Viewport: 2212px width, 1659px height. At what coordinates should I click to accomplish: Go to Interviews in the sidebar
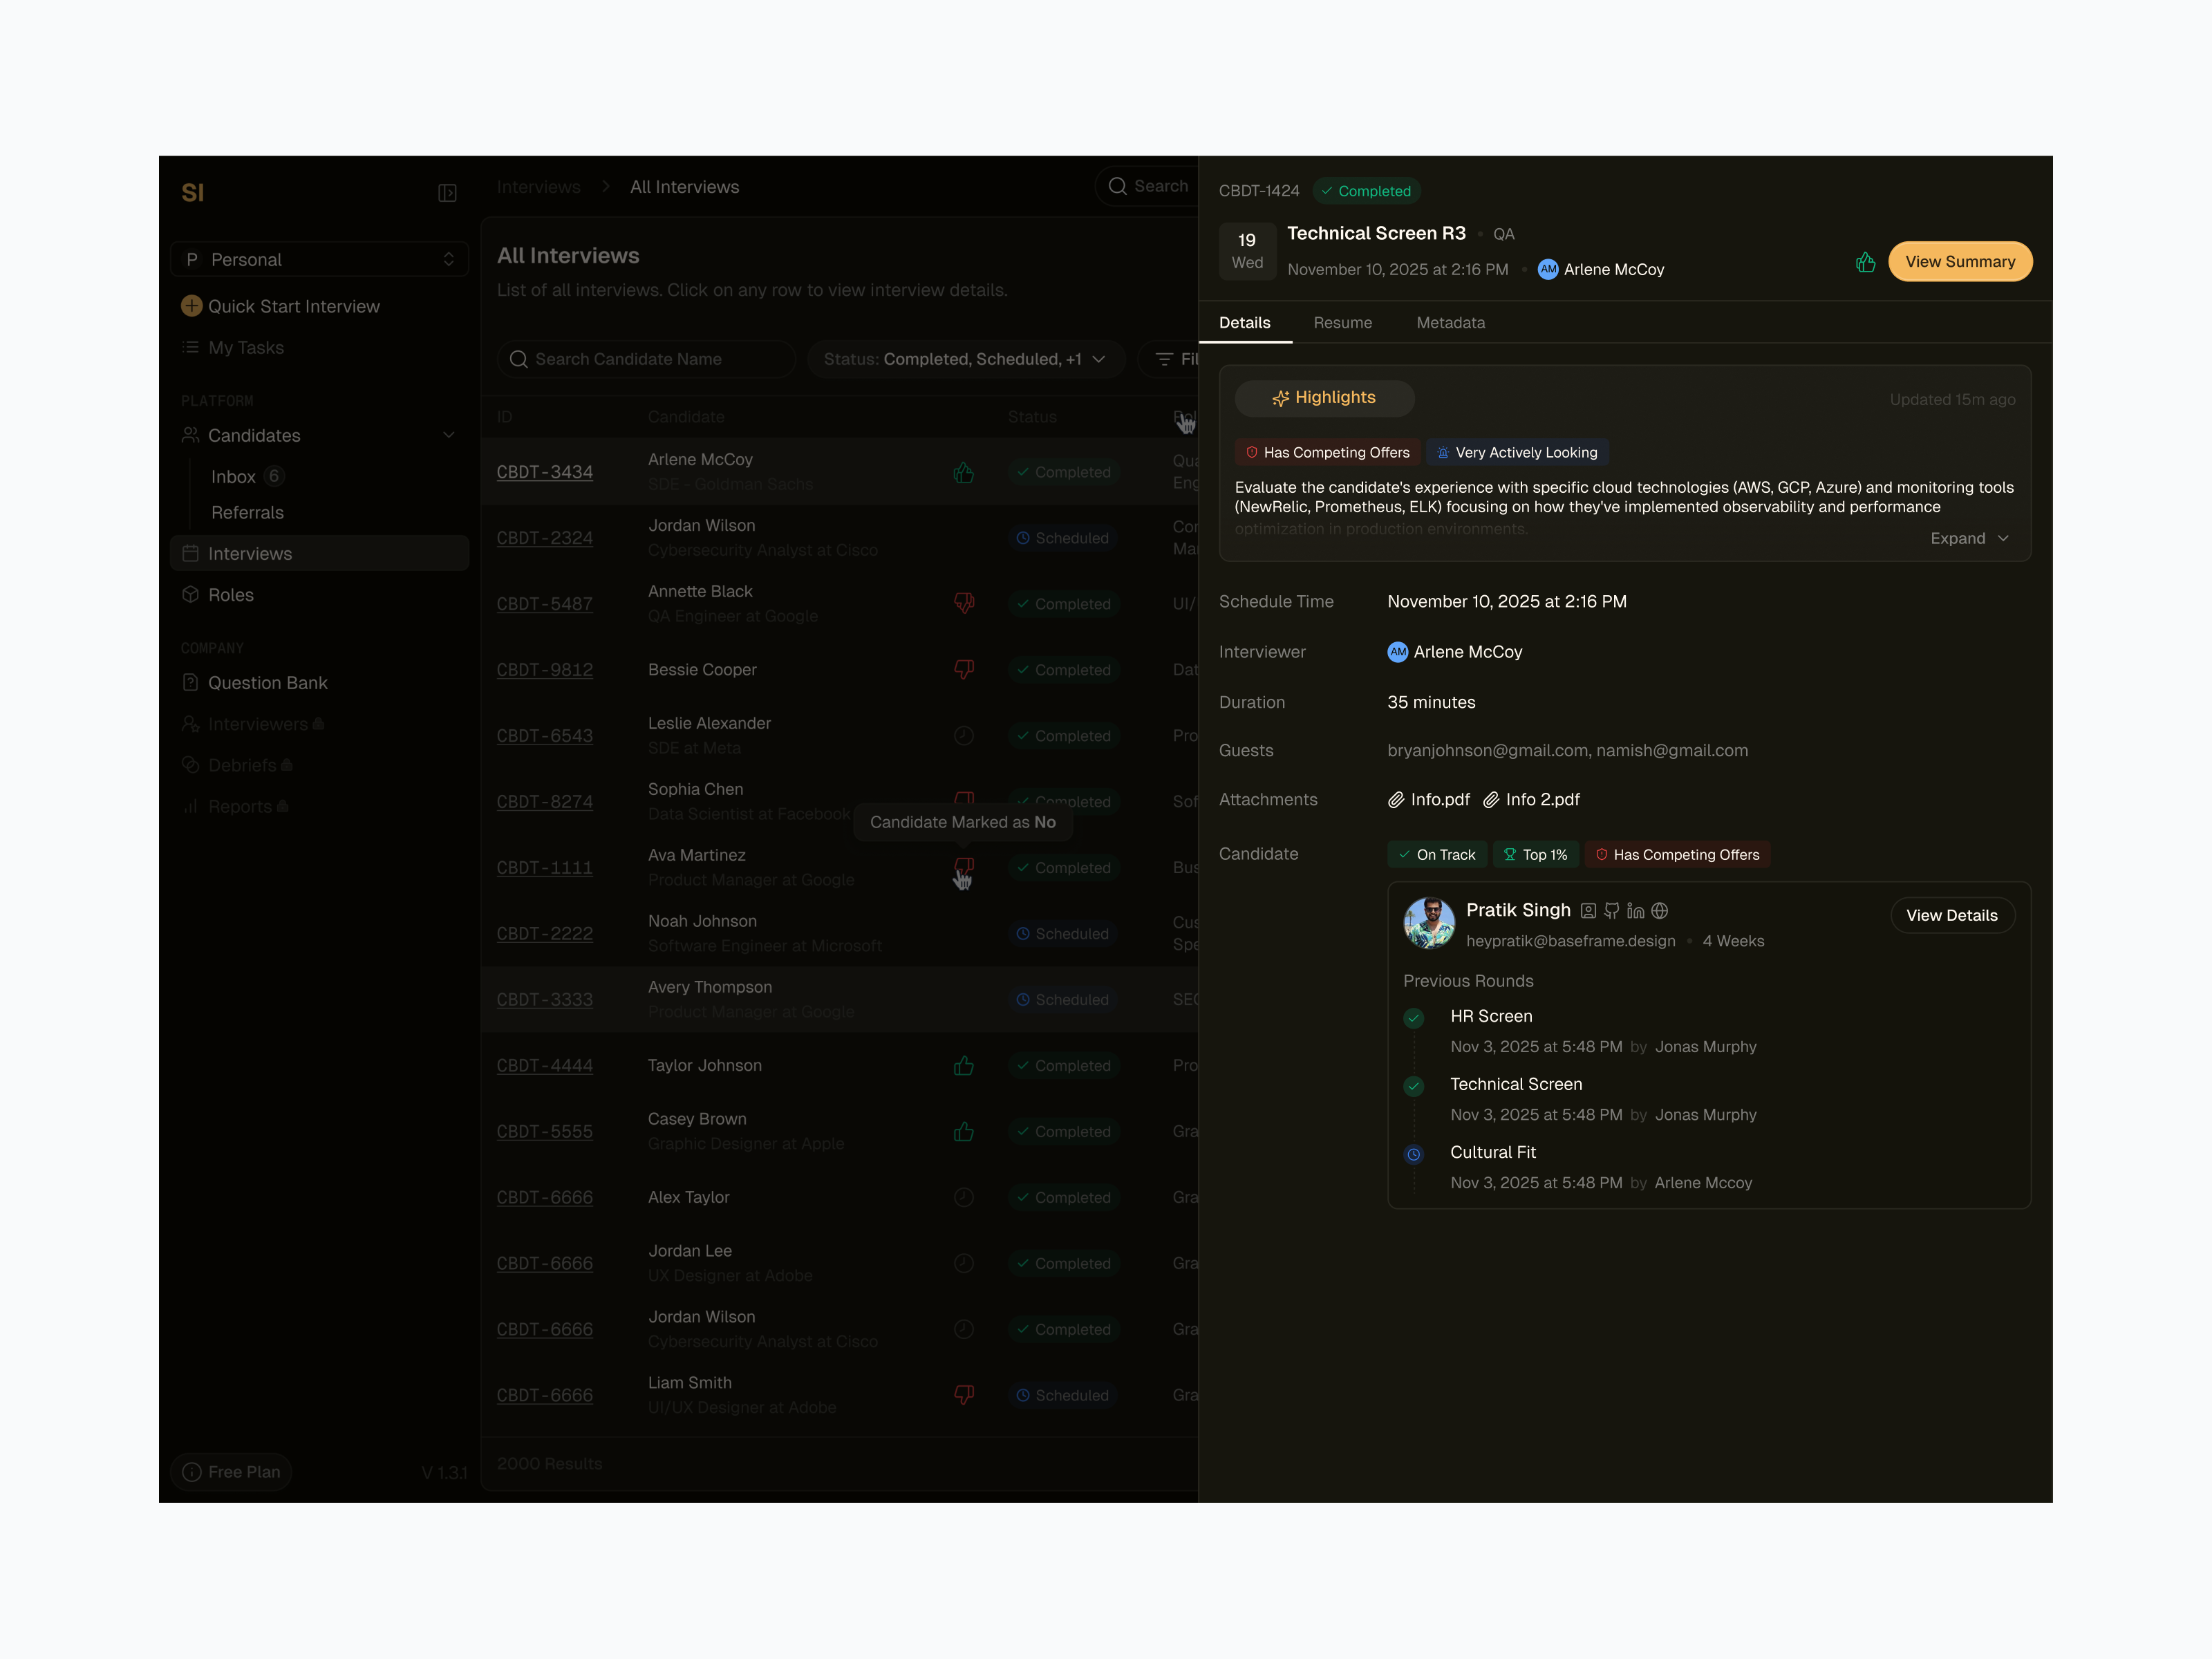tap(320, 553)
